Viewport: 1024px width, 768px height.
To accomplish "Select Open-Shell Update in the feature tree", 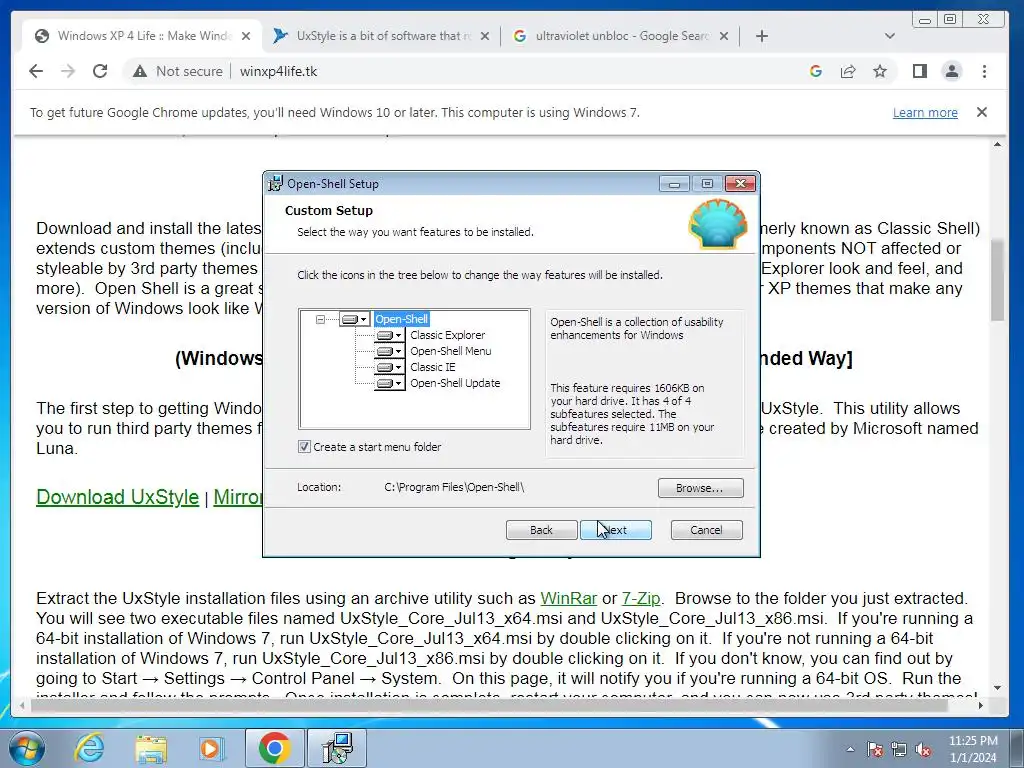I will click(455, 383).
